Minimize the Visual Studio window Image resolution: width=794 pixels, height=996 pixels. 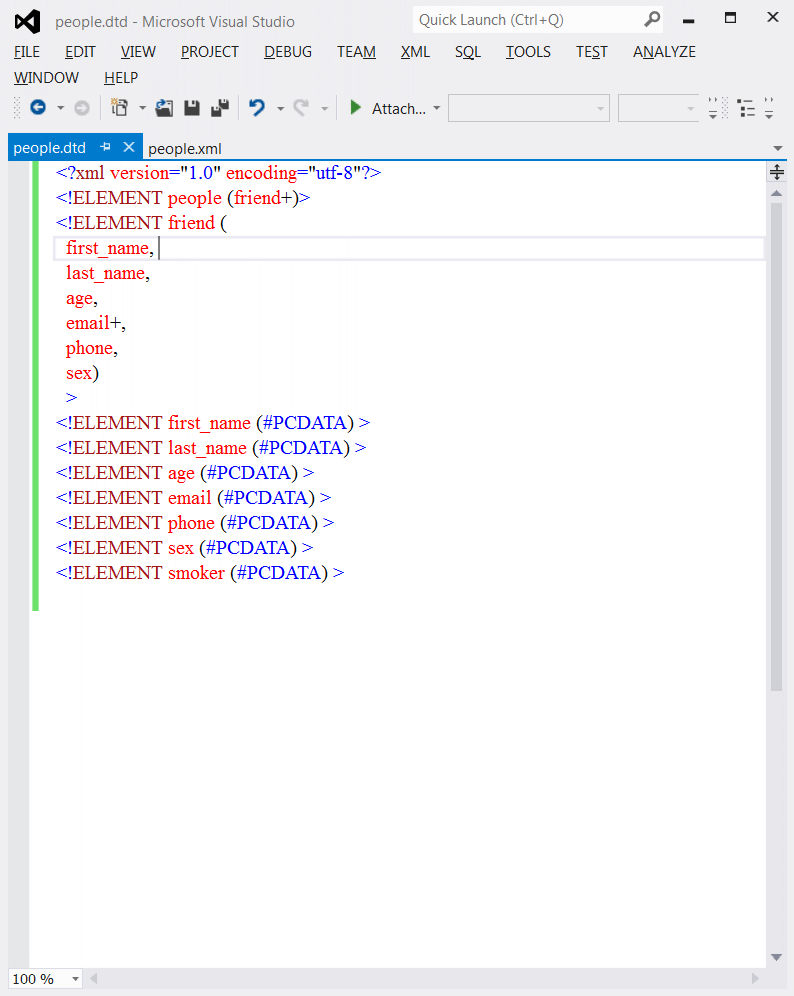(689, 20)
